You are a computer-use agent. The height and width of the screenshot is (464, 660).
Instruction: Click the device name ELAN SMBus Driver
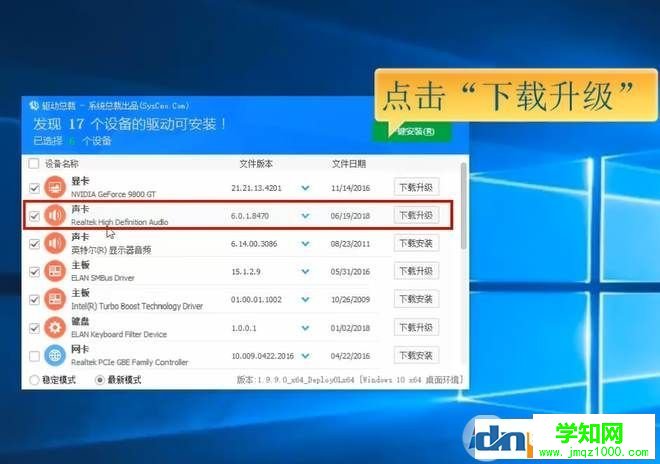coord(103,278)
